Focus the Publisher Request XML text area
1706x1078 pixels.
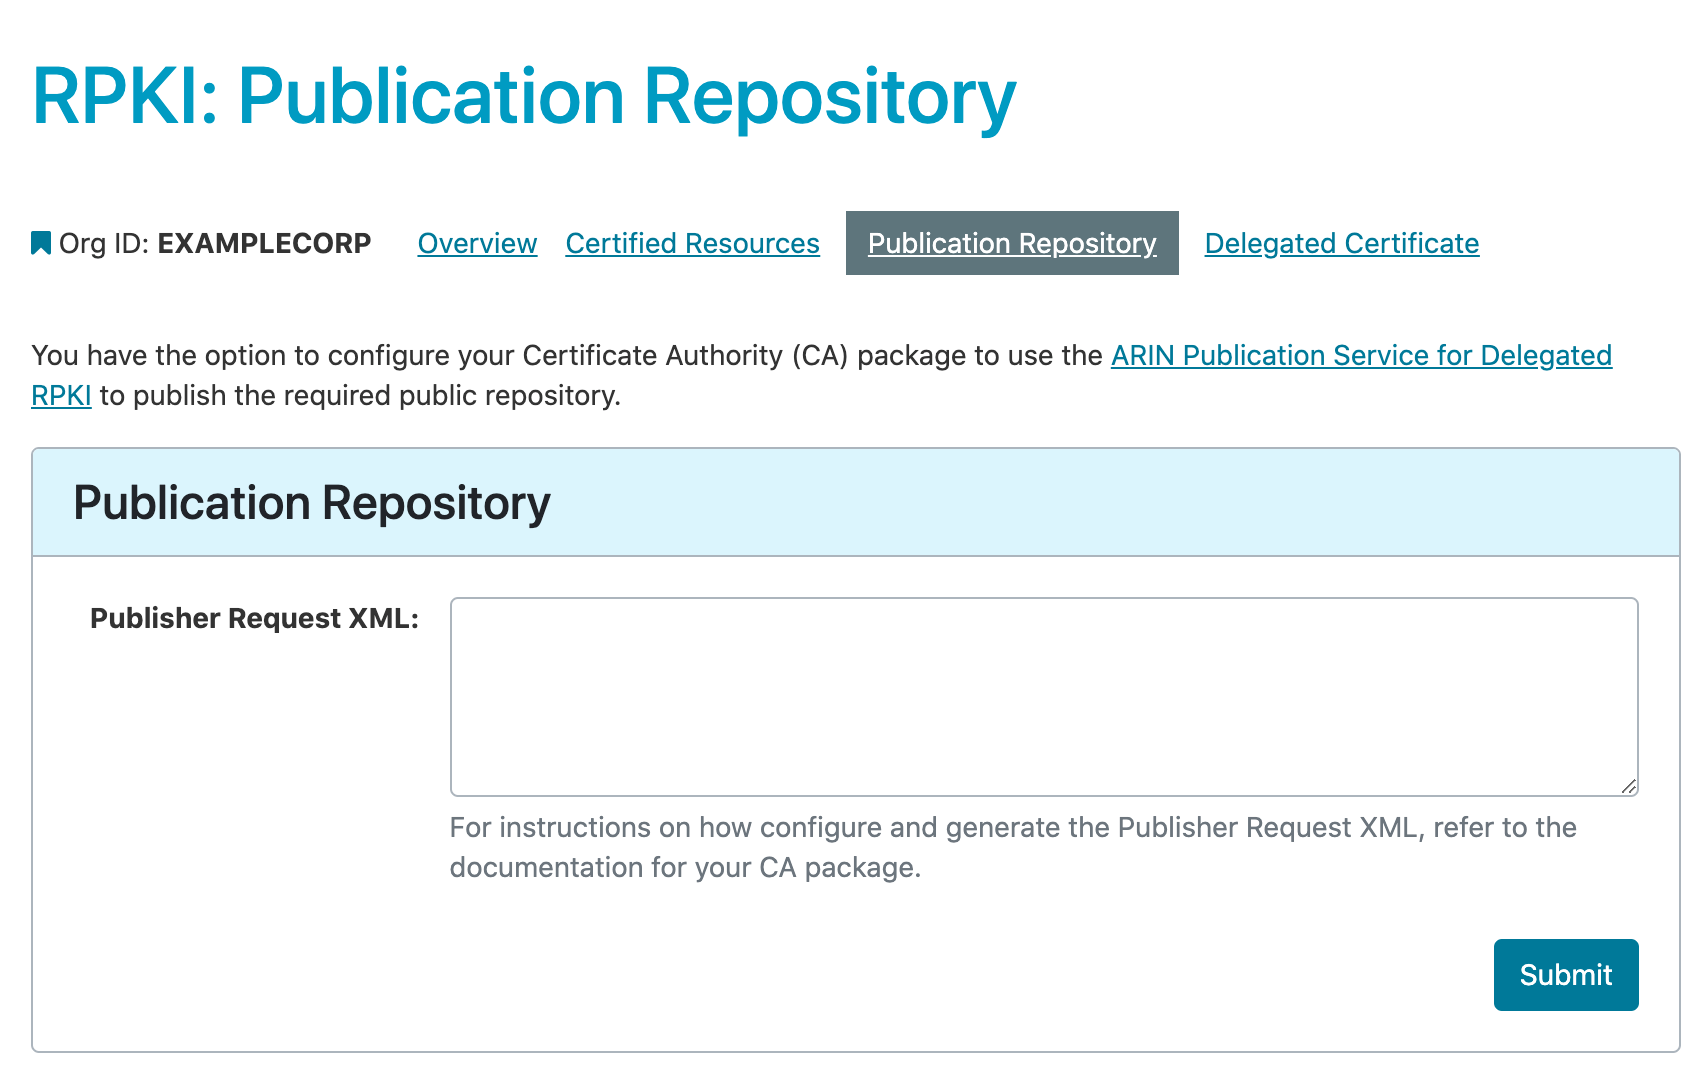1044,697
